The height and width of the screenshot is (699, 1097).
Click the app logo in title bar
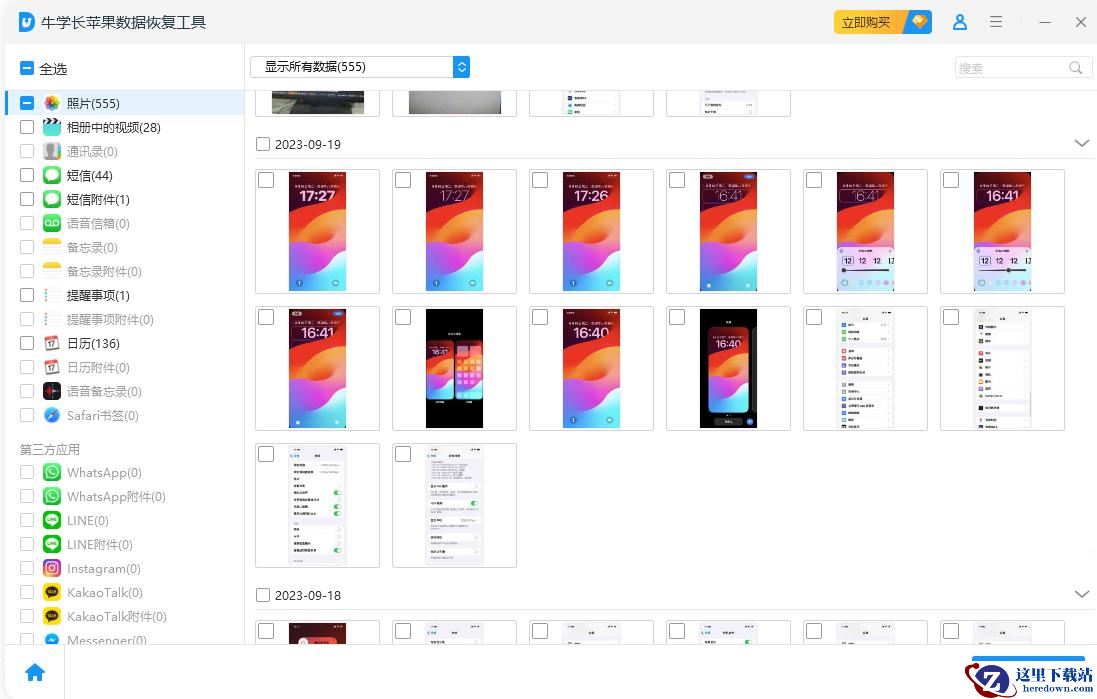point(27,22)
